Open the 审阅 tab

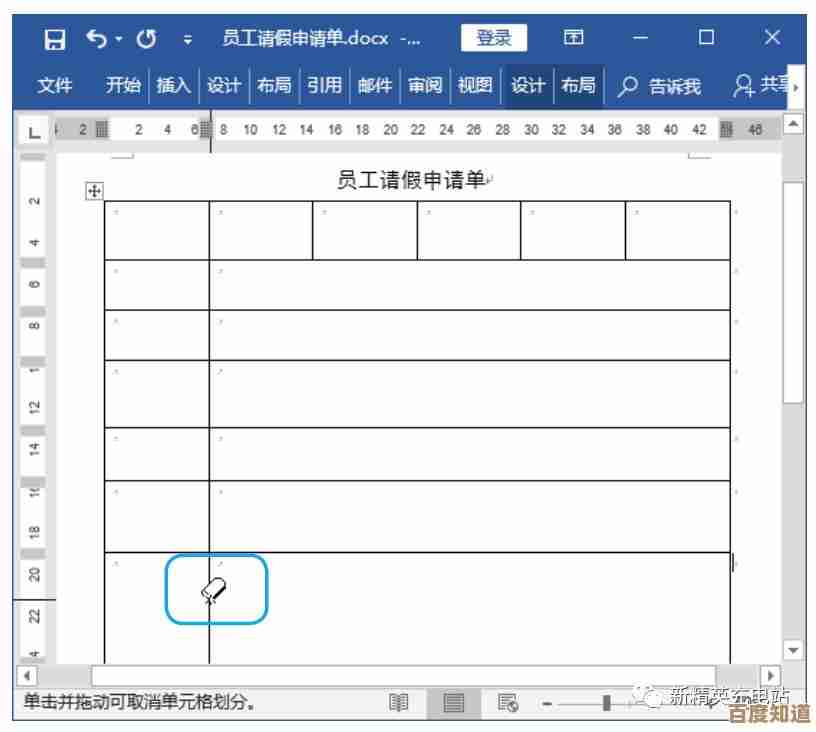point(425,86)
